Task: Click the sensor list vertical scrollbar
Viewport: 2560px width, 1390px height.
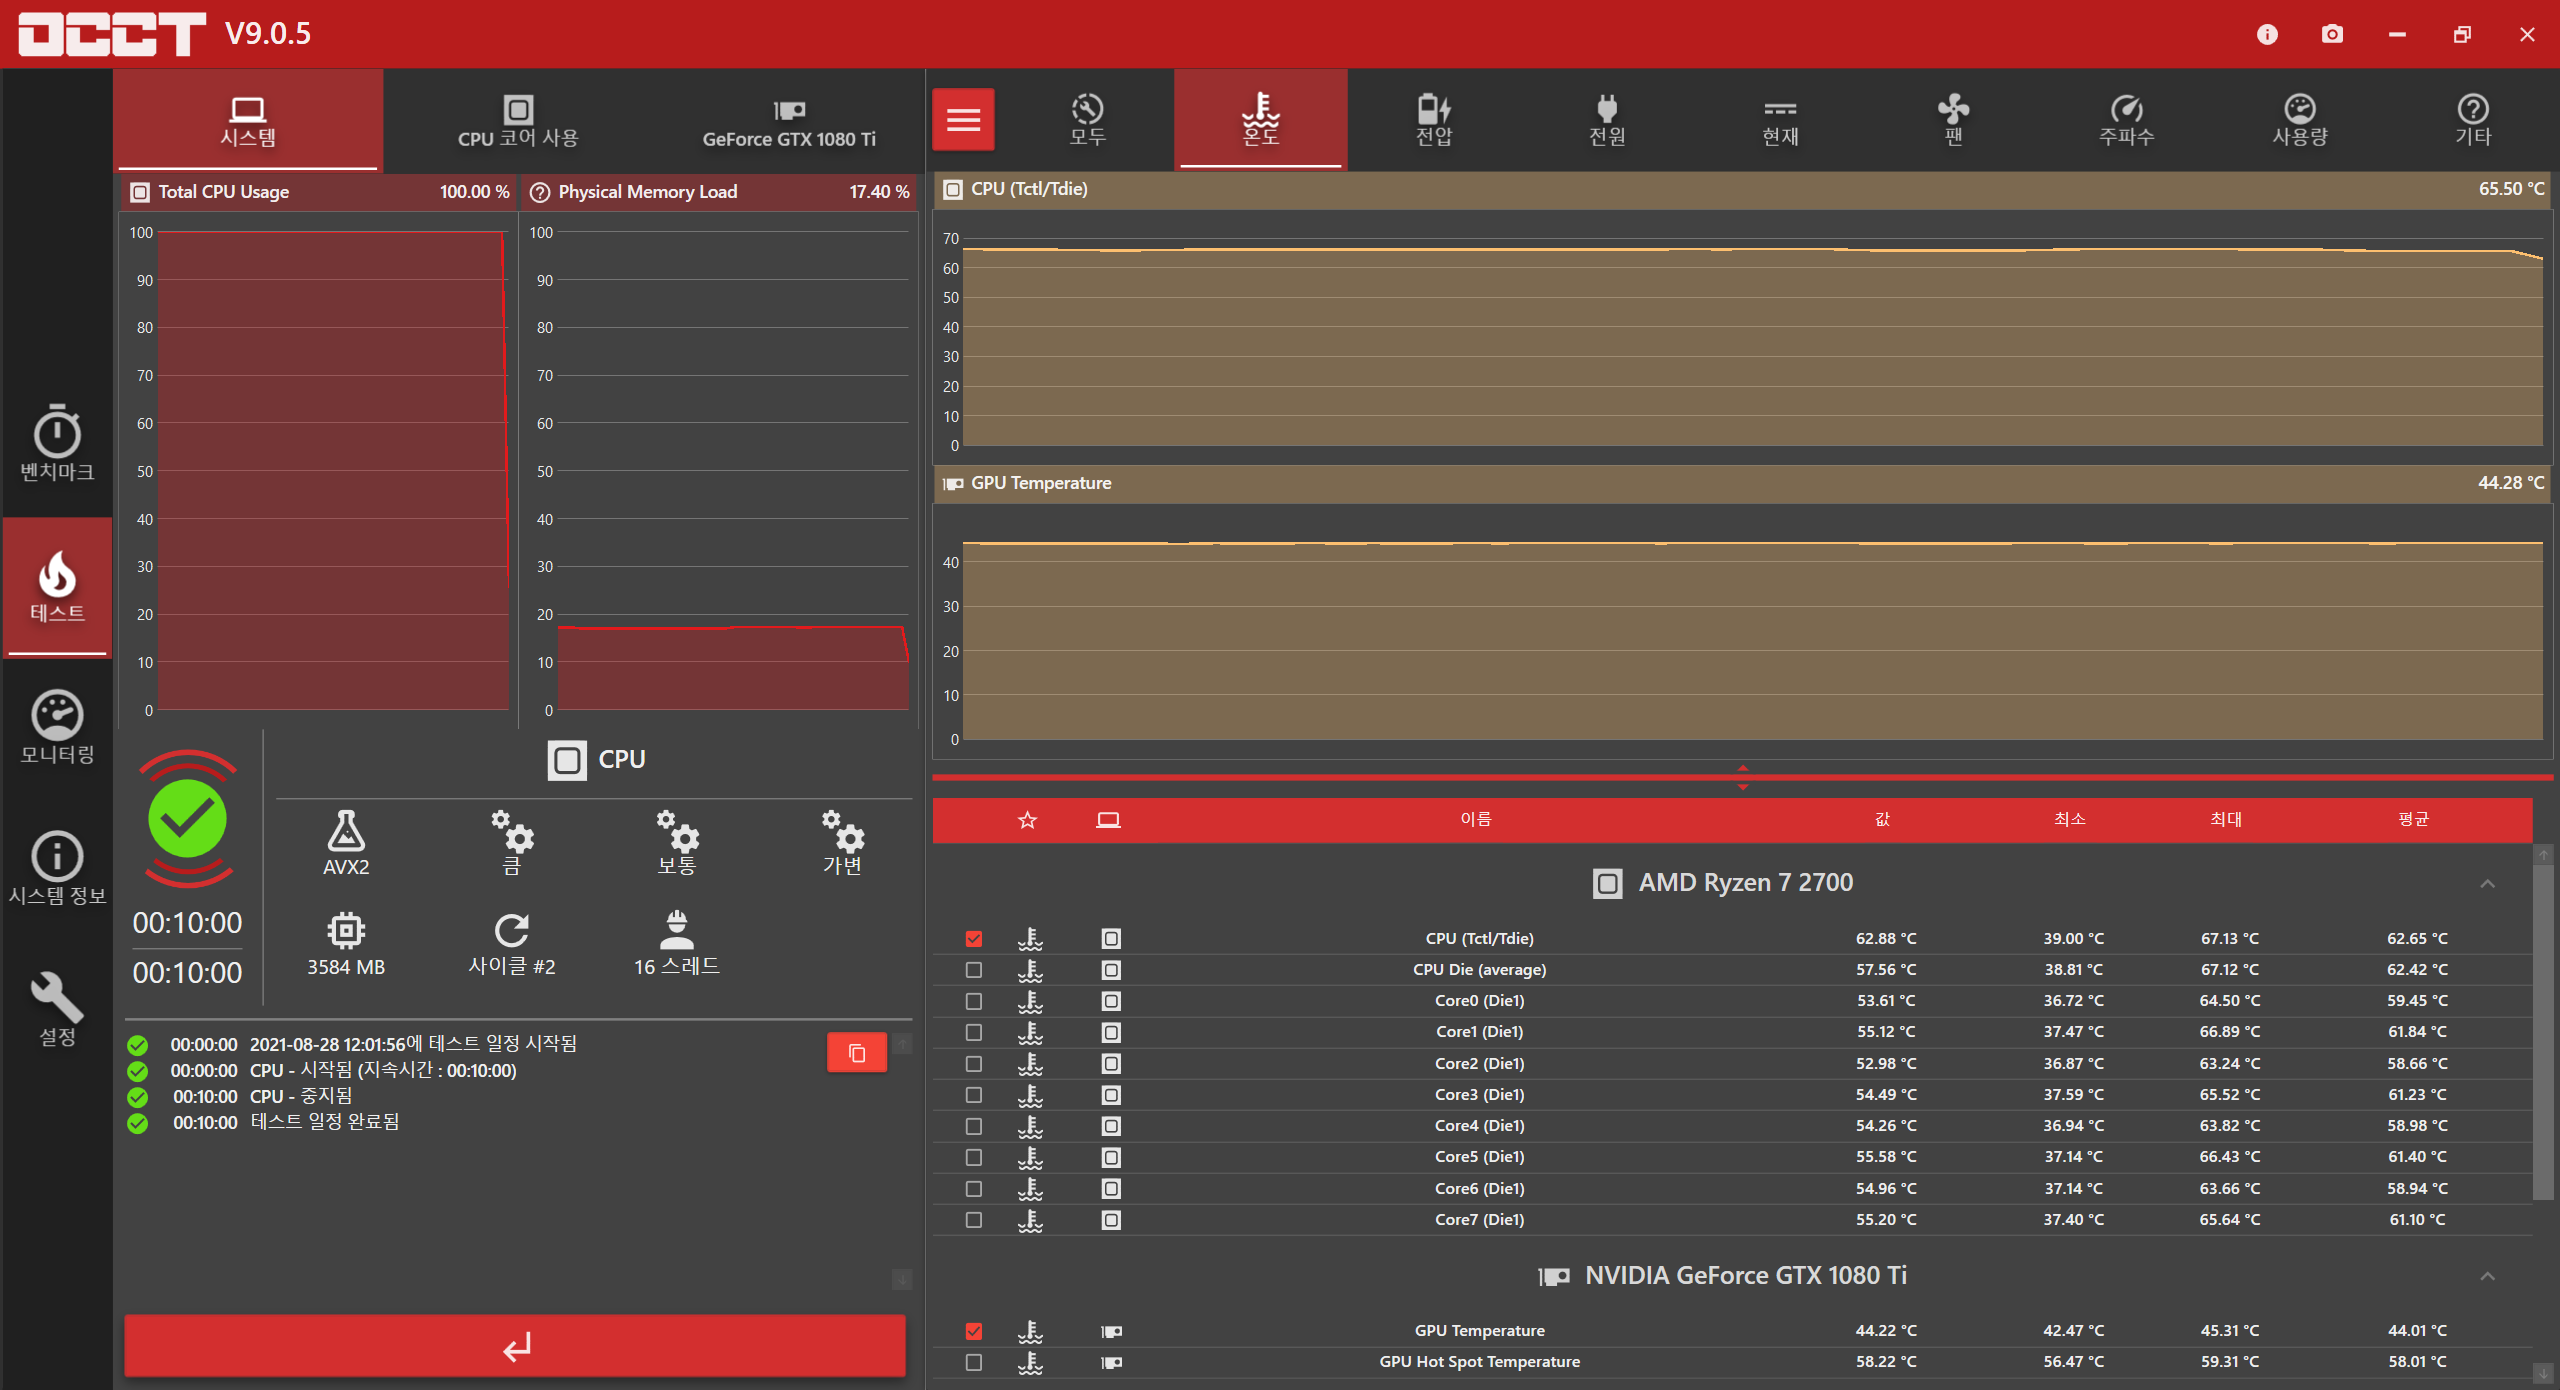Action: click(x=2543, y=1033)
